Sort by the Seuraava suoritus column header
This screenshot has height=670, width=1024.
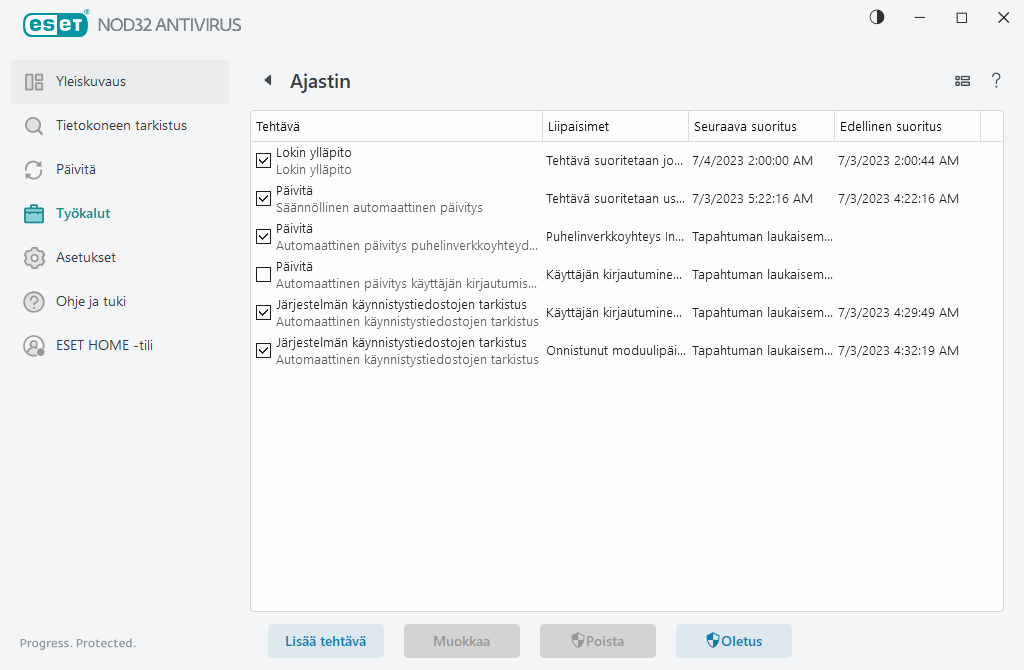[x=760, y=127]
